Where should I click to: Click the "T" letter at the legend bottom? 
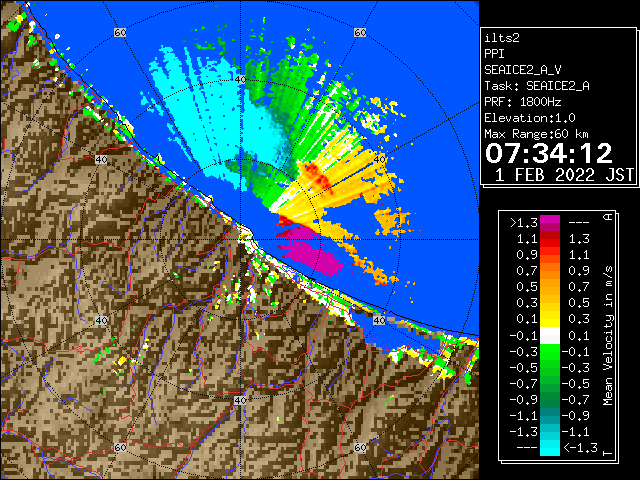[608, 453]
